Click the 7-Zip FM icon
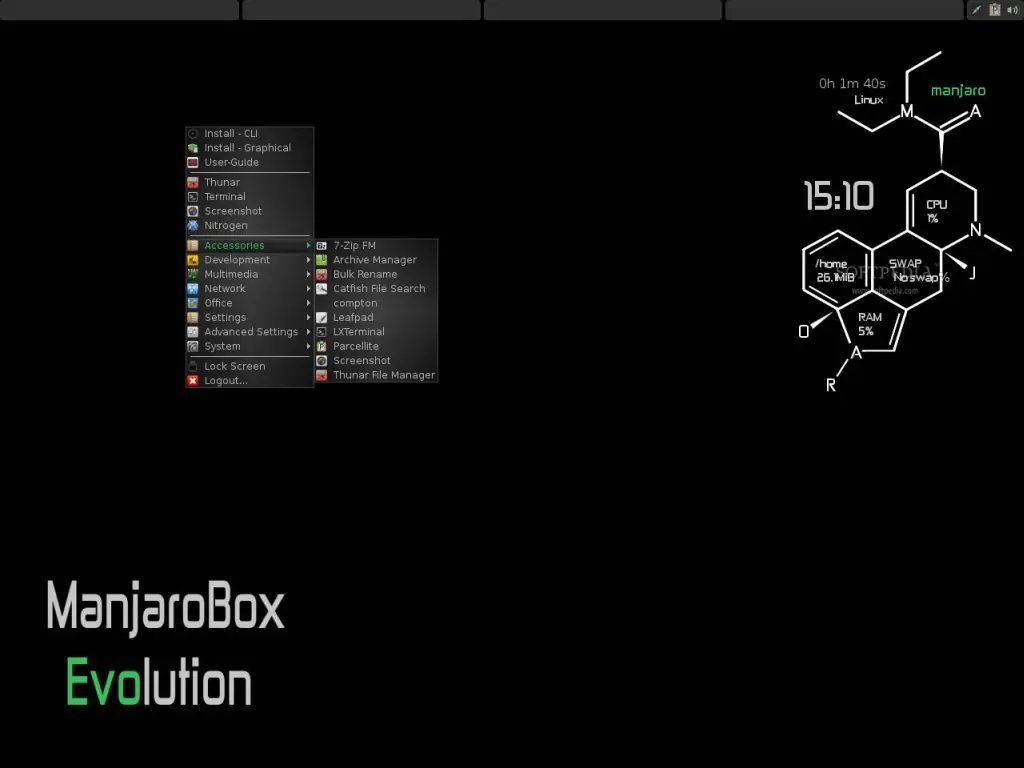The image size is (1024, 768). click(321, 246)
